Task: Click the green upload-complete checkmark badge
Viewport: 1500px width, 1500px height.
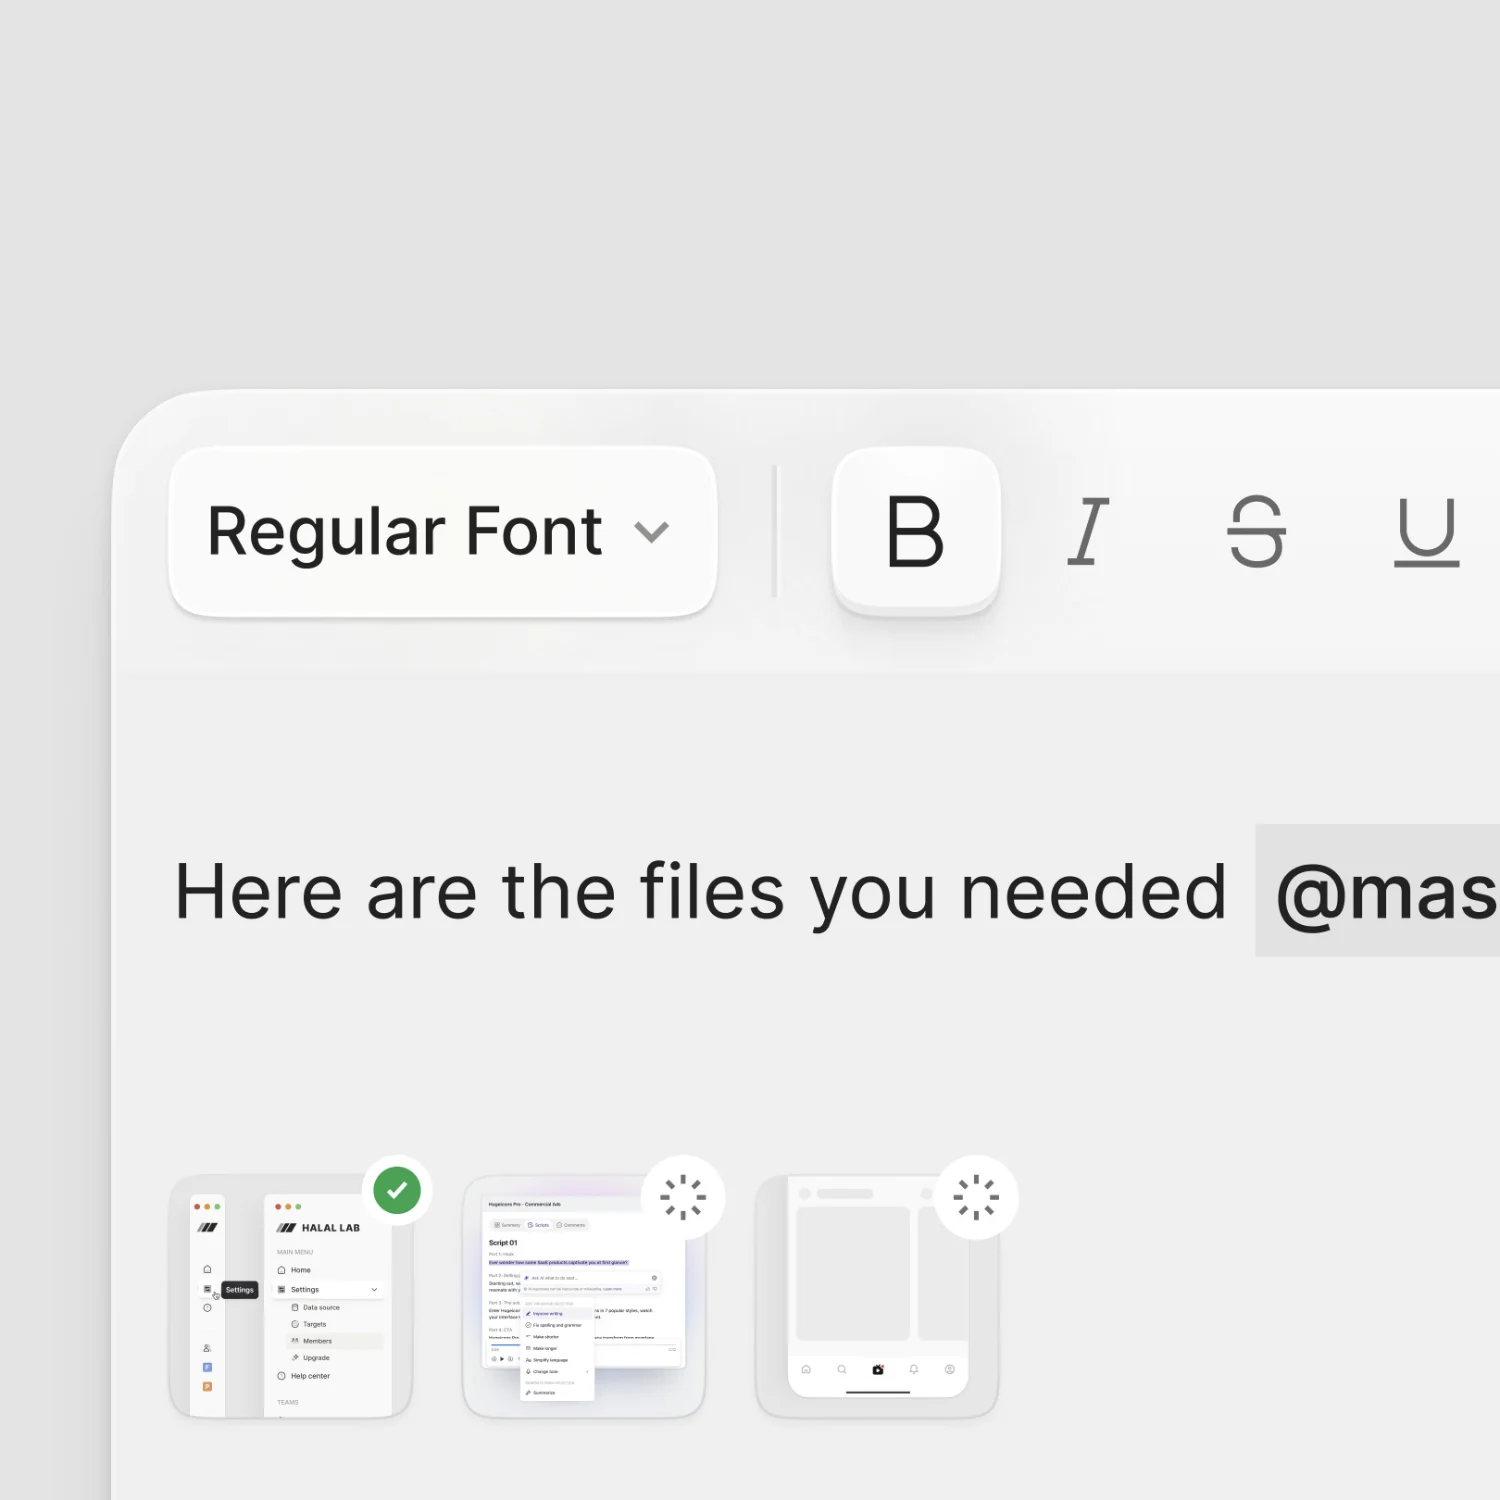Action: [x=397, y=1191]
